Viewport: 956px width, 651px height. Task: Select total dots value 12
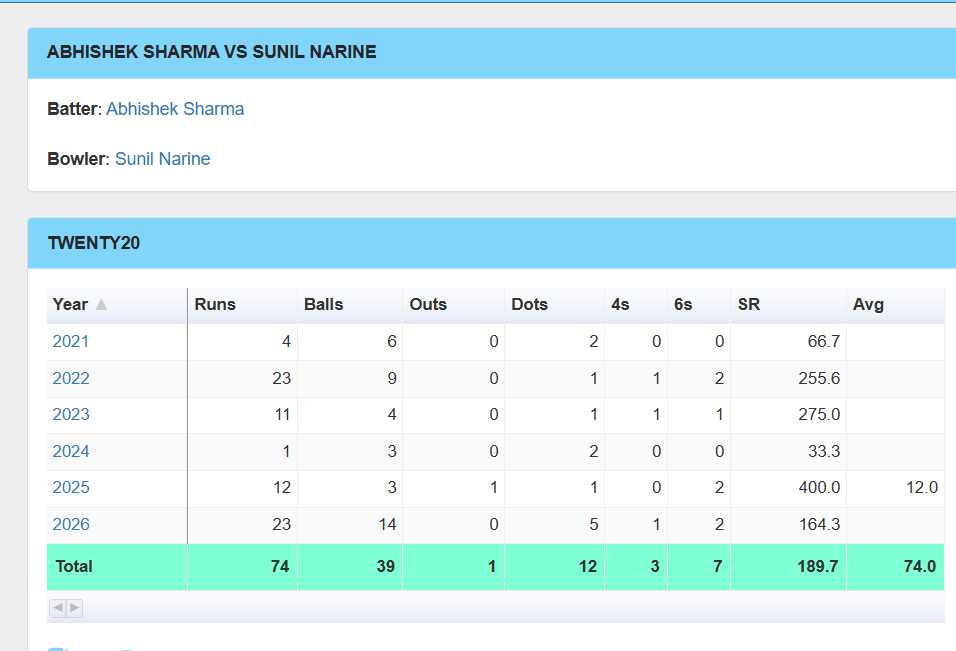point(588,567)
